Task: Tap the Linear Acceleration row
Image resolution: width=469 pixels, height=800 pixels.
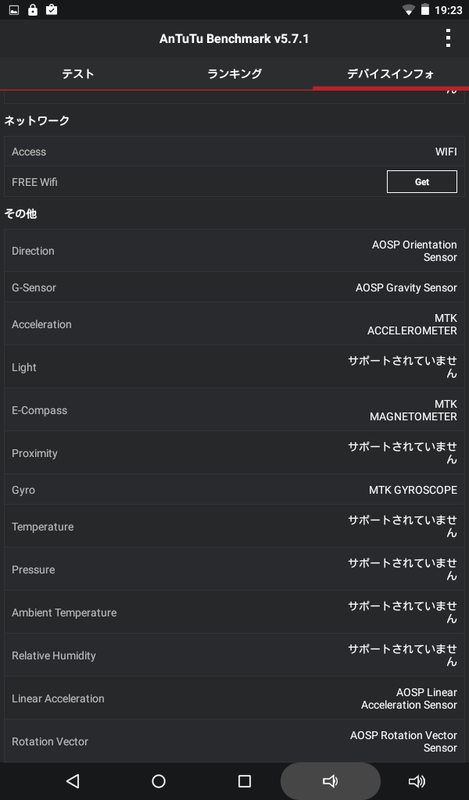Action: [234, 698]
